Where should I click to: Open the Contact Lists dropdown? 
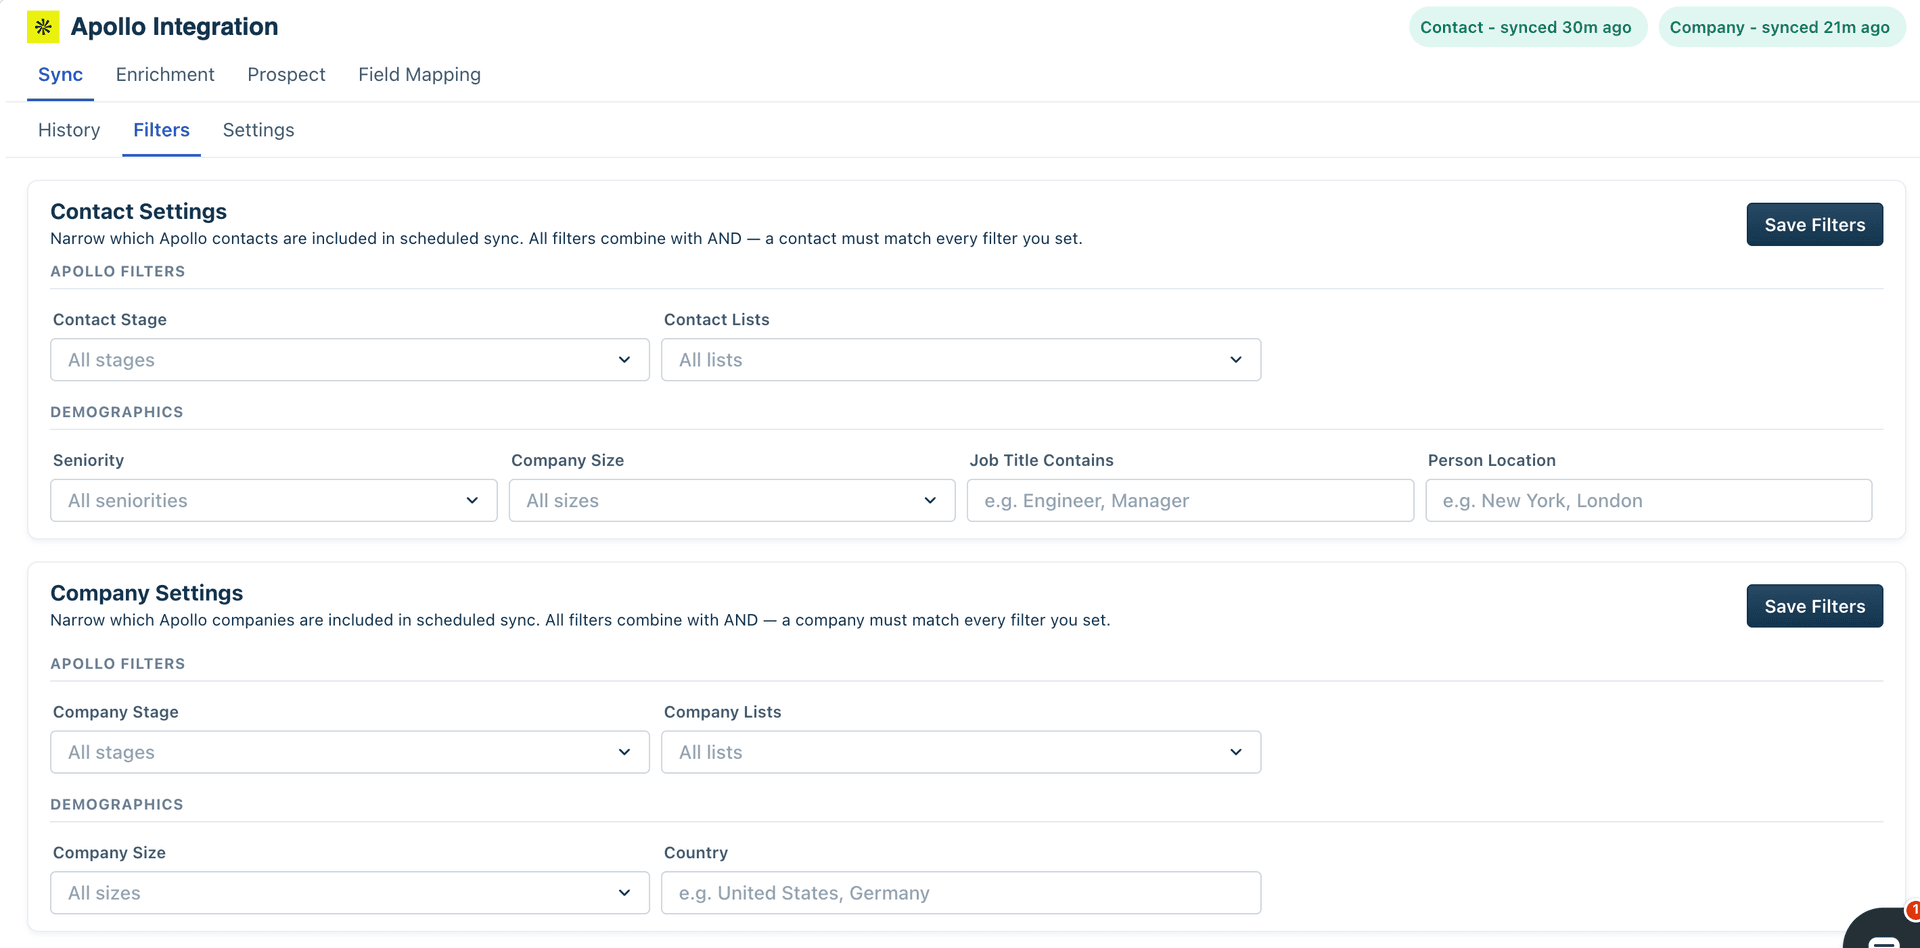961,360
